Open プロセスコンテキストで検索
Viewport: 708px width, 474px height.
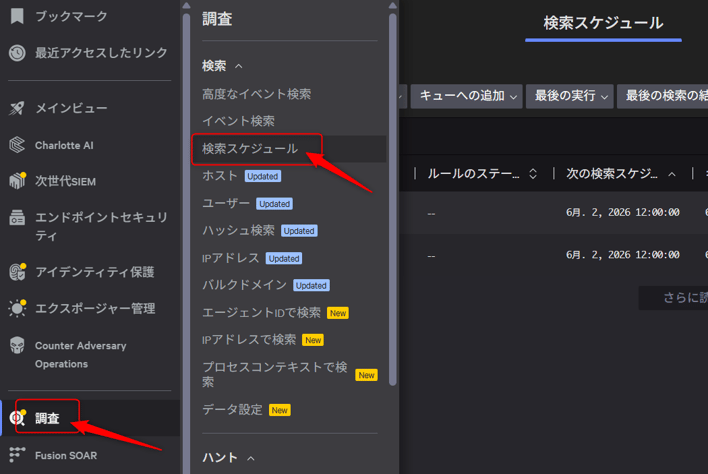275,375
